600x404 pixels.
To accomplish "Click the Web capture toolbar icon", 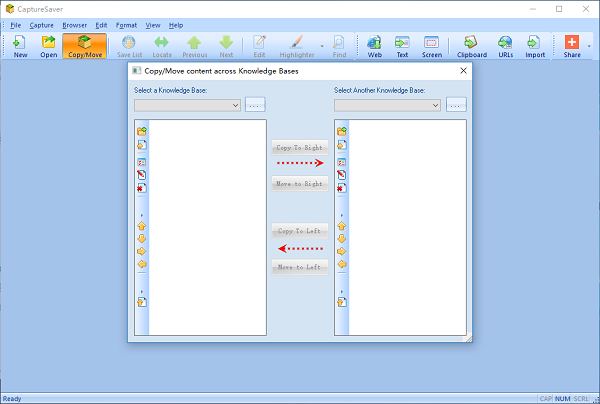I will coord(374,46).
